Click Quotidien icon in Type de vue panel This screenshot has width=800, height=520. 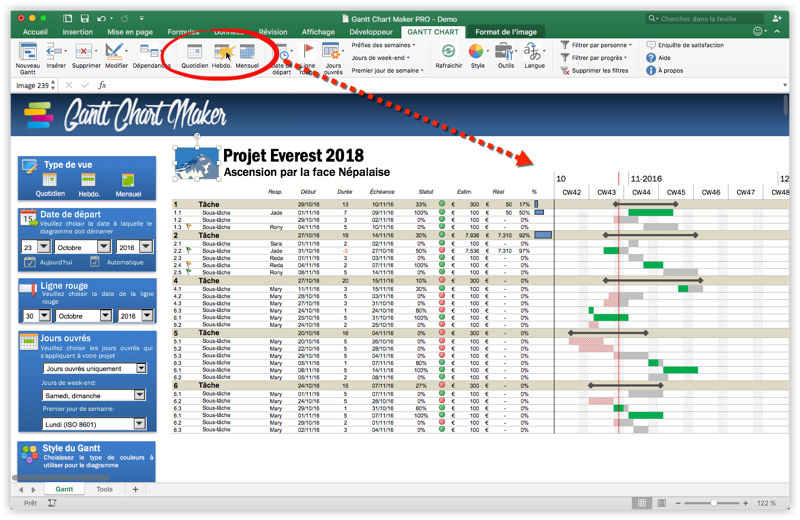(x=49, y=180)
